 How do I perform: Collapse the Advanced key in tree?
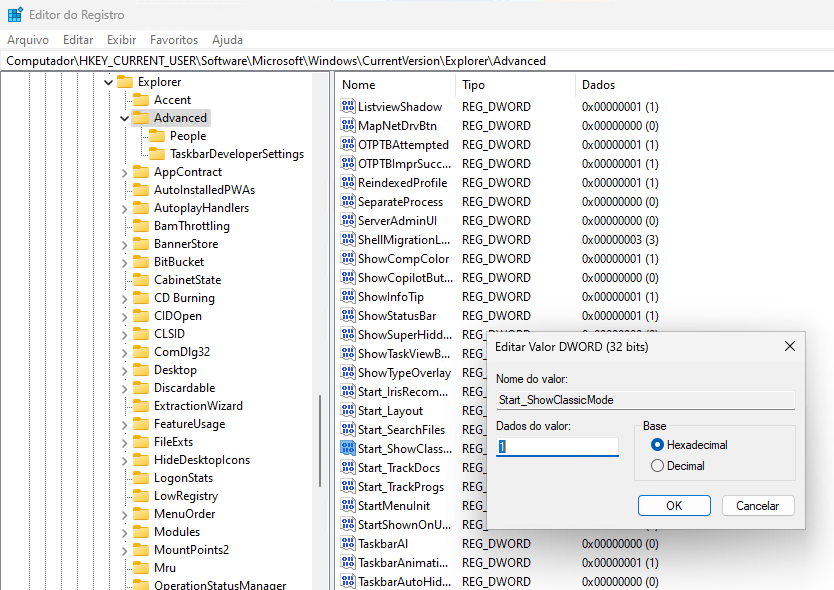[x=124, y=118]
